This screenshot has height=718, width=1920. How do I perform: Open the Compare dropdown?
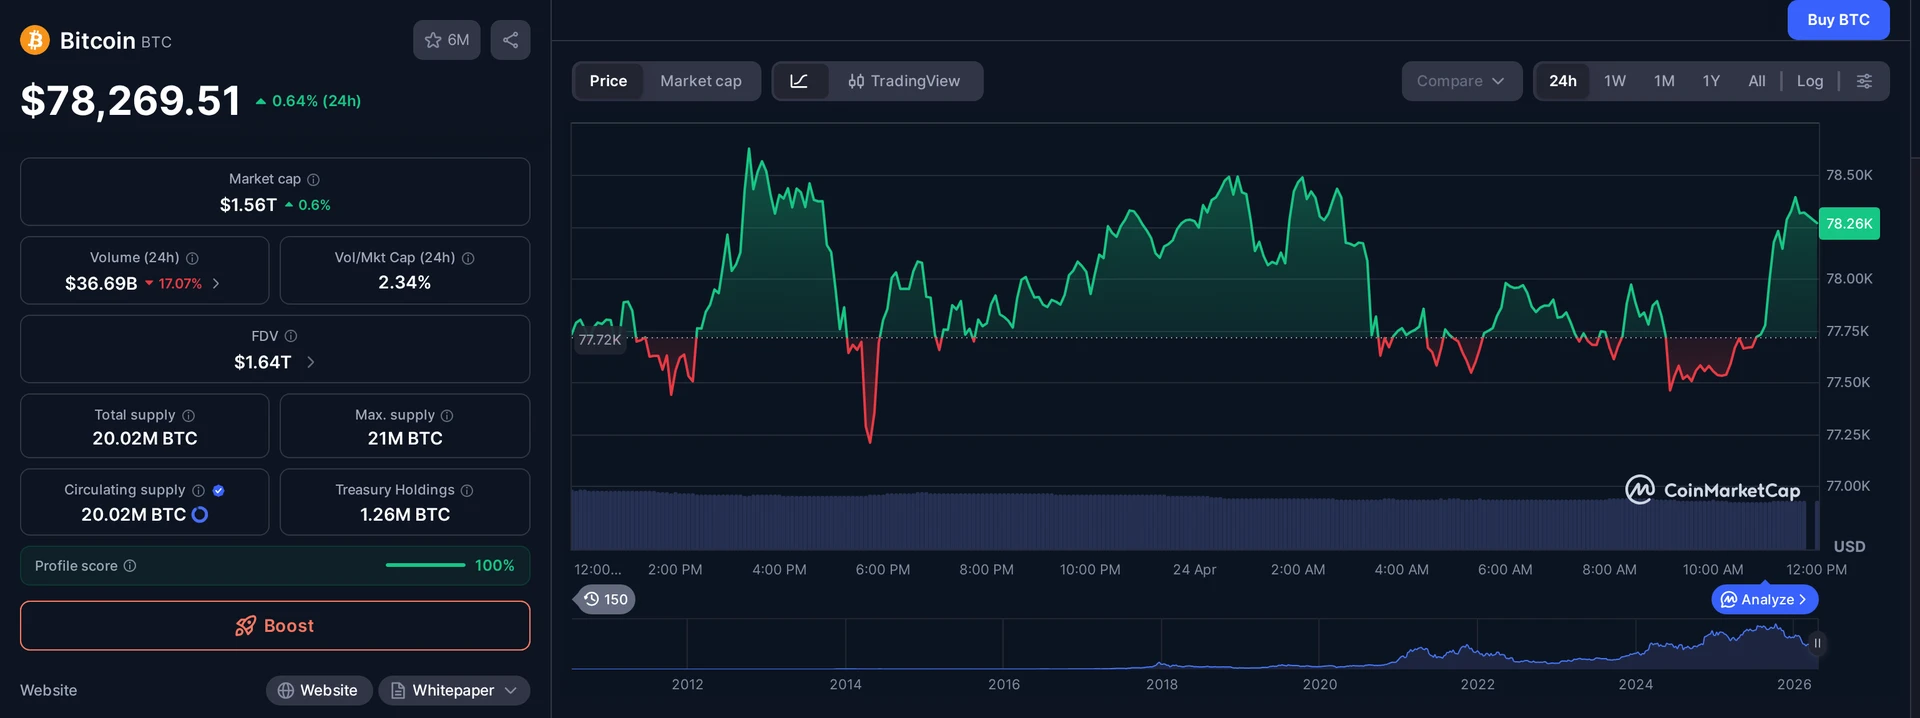[x=1461, y=81]
